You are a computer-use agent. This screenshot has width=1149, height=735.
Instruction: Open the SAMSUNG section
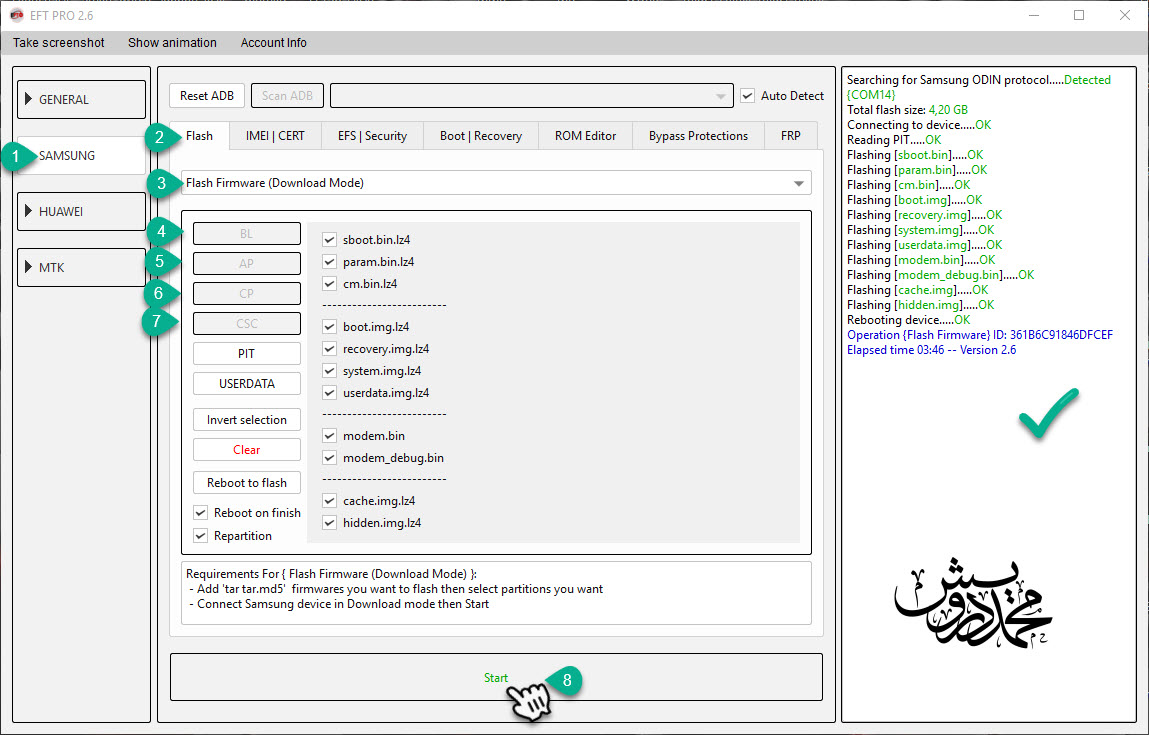click(x=81, y=155)
